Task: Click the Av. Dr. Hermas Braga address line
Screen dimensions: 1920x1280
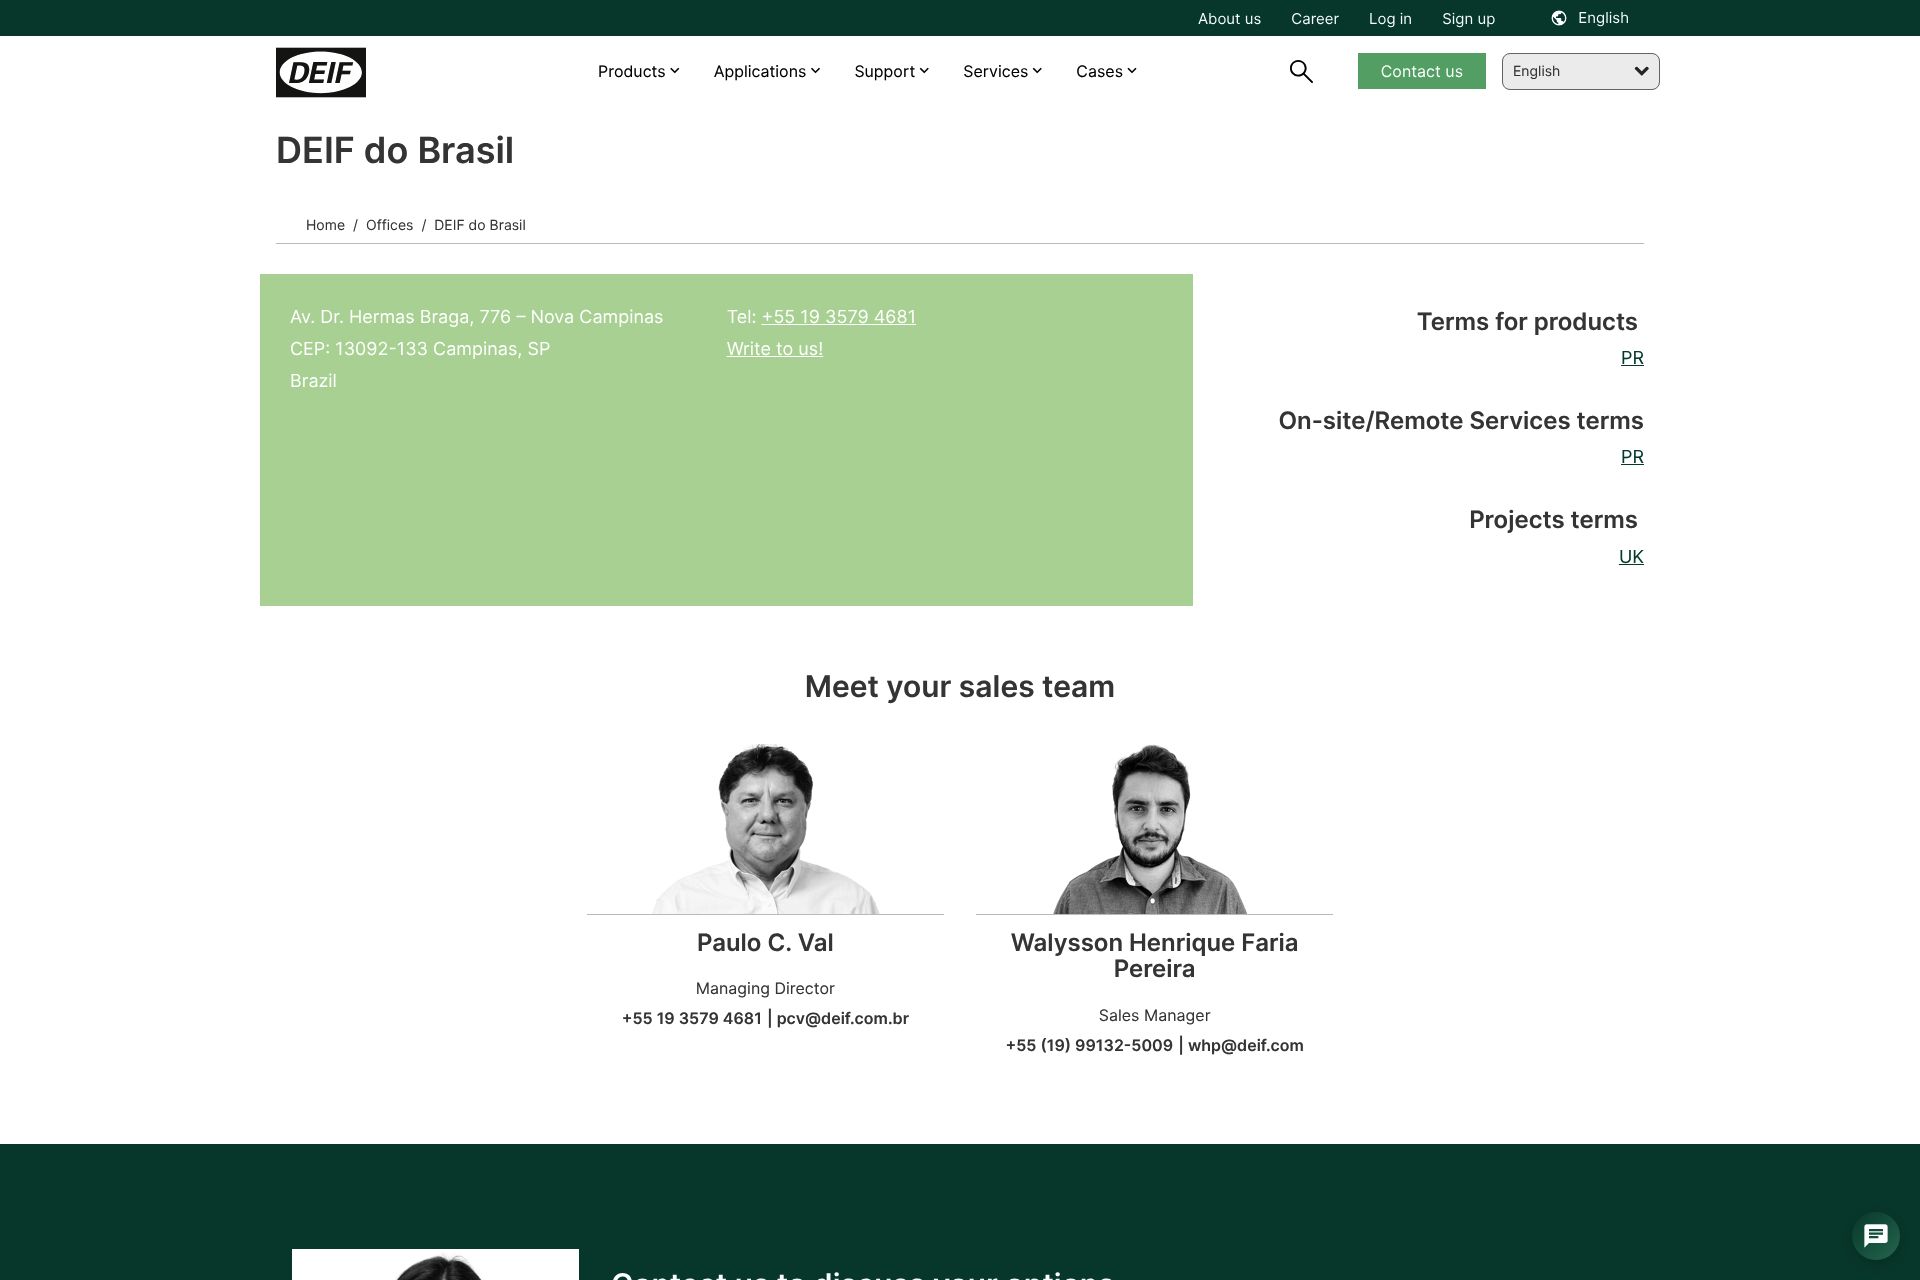Action: tap(476, 317)
